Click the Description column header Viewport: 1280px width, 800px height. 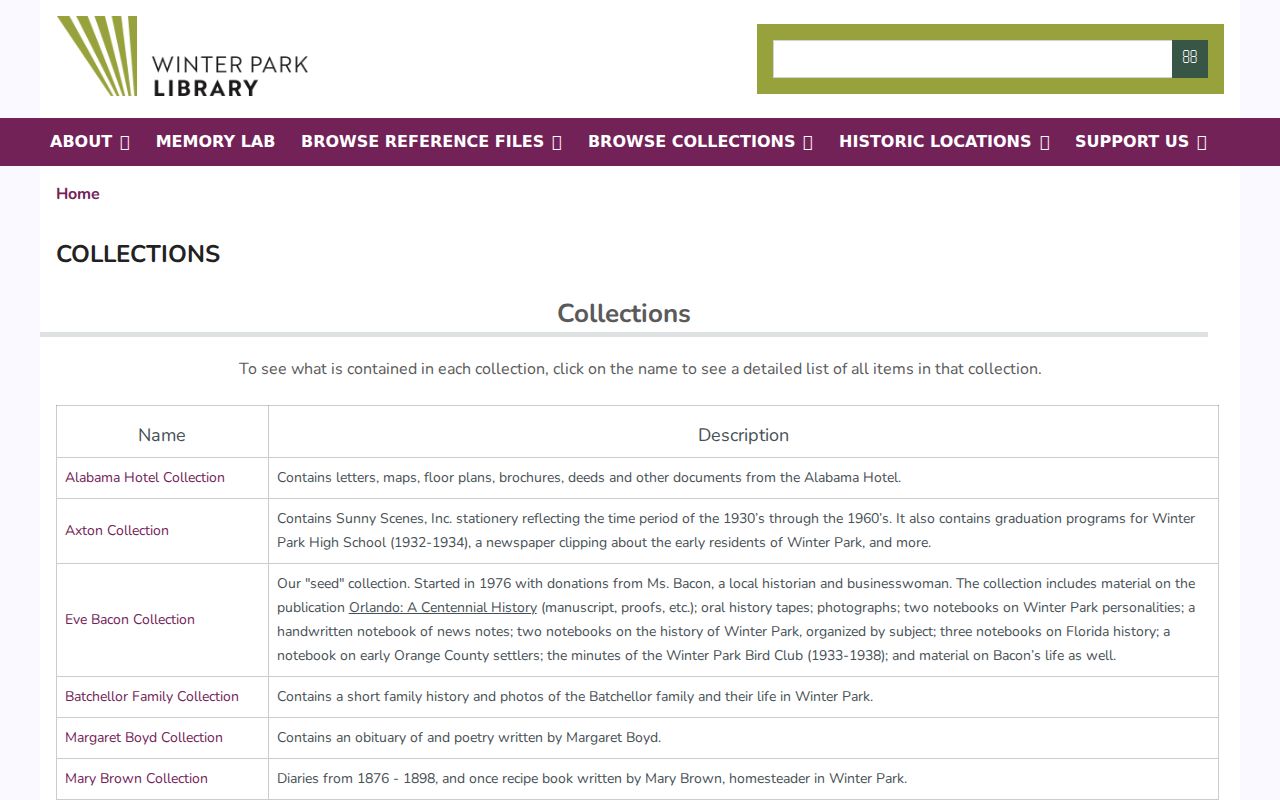point(743,435)
